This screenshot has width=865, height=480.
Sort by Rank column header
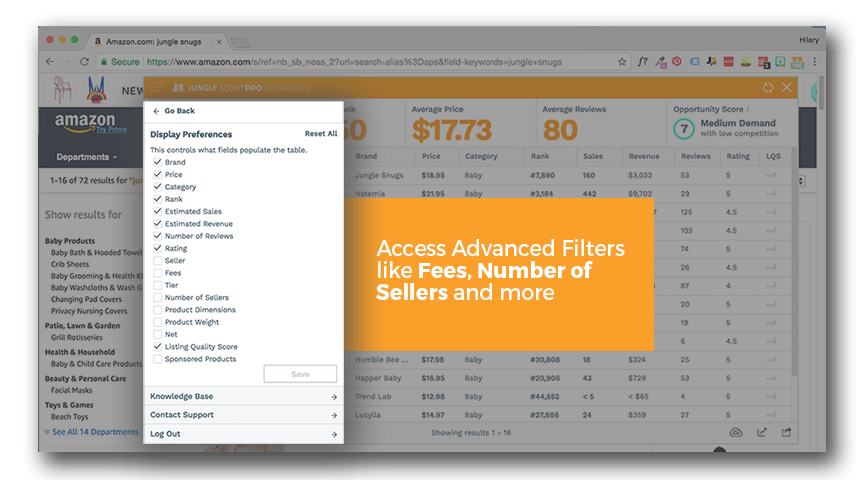[x=540, y=156]
